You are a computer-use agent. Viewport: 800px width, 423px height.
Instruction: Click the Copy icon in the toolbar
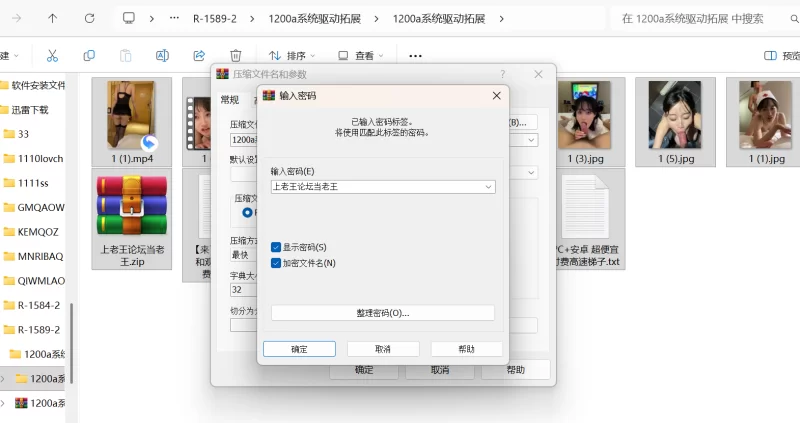point(89,56)
